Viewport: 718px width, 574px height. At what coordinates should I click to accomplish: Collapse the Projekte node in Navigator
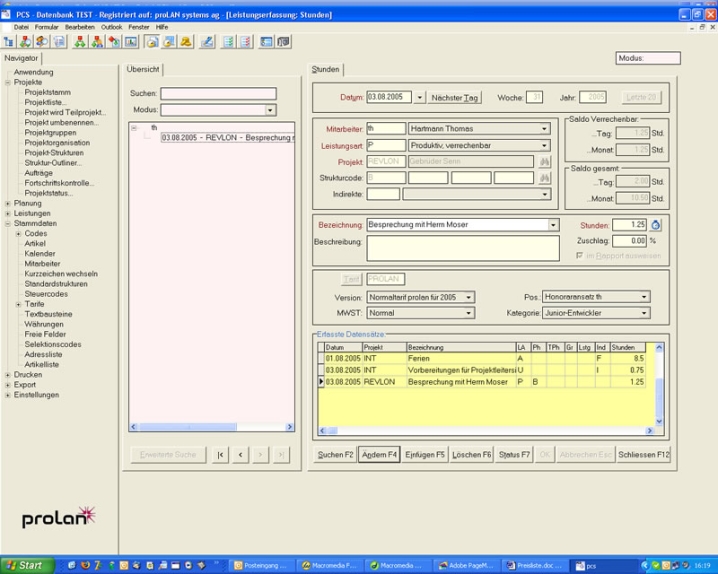point(7,82)
